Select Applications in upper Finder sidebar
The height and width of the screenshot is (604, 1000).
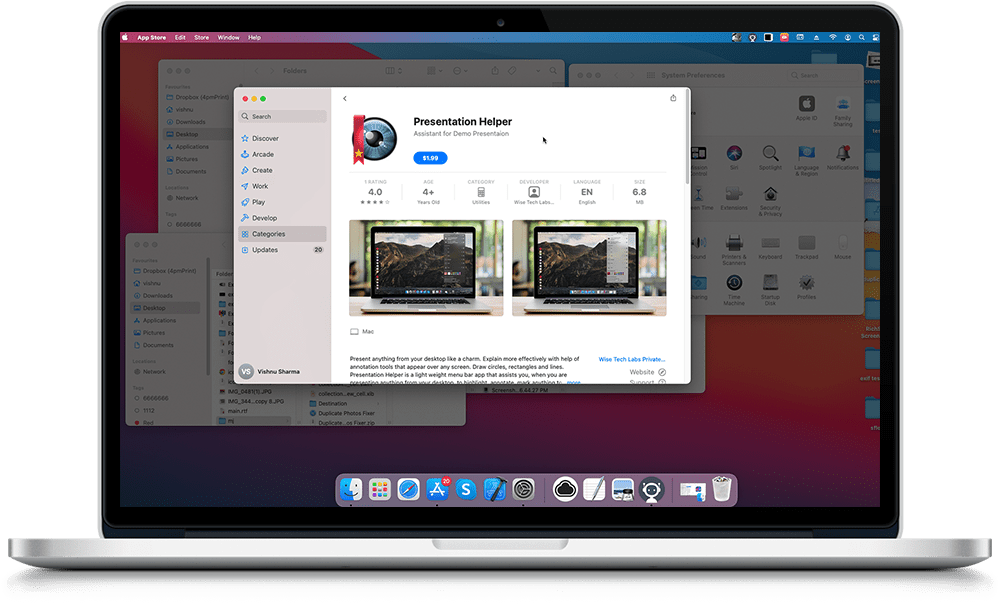192,147
